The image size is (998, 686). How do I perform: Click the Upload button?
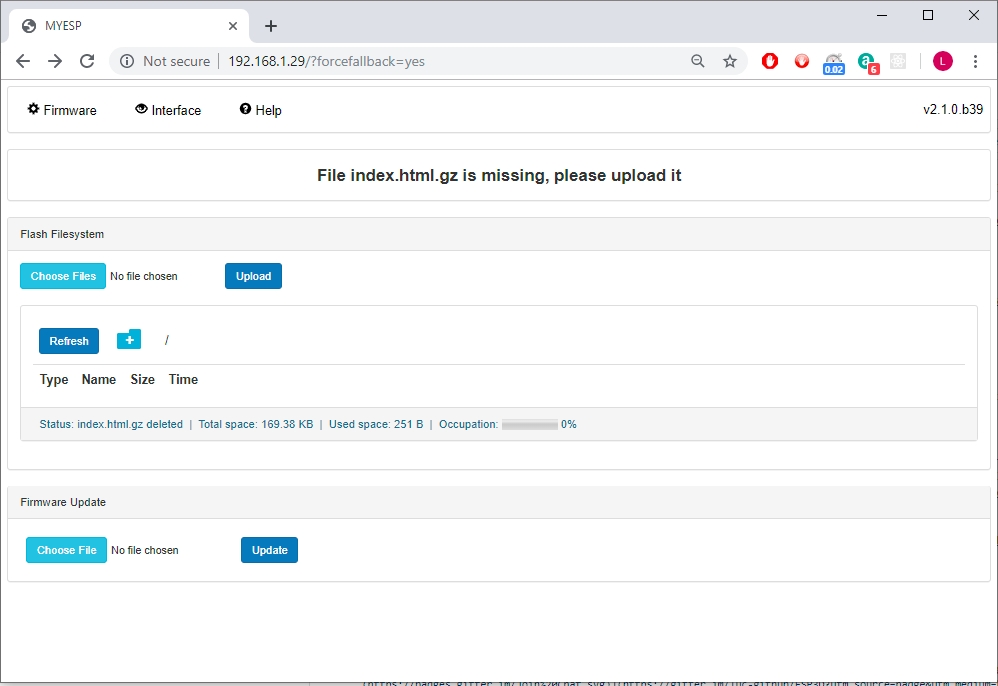tap(253, 276)
